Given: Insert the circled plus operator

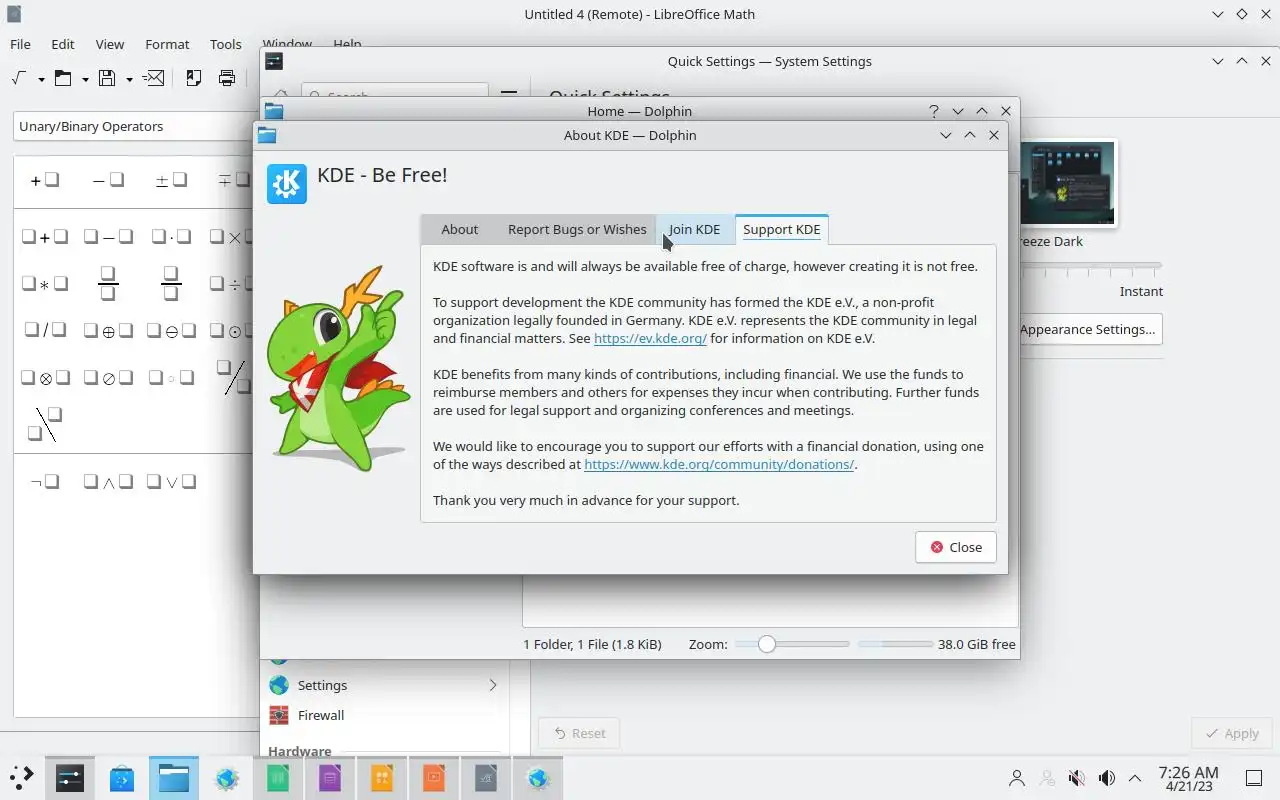Looking at the screenshot, I should [108, 330].
